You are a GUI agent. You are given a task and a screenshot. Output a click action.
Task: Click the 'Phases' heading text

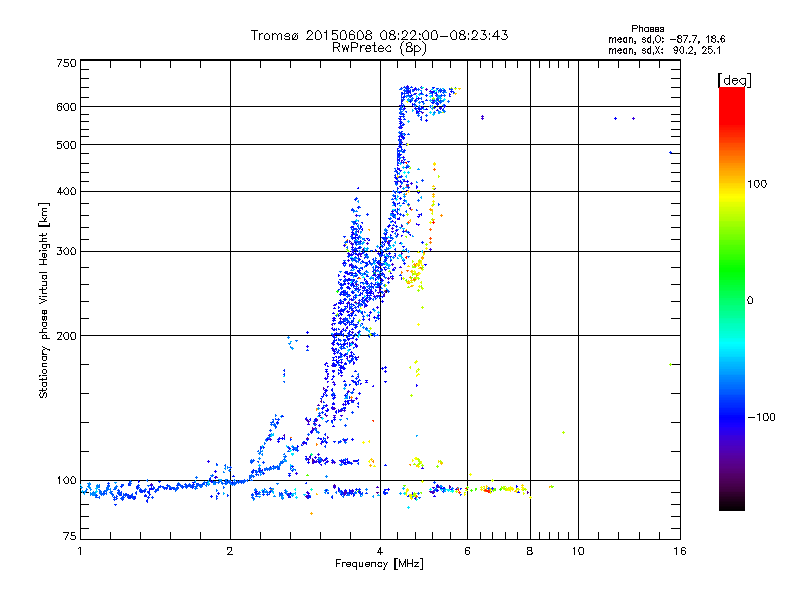point(647,29)
